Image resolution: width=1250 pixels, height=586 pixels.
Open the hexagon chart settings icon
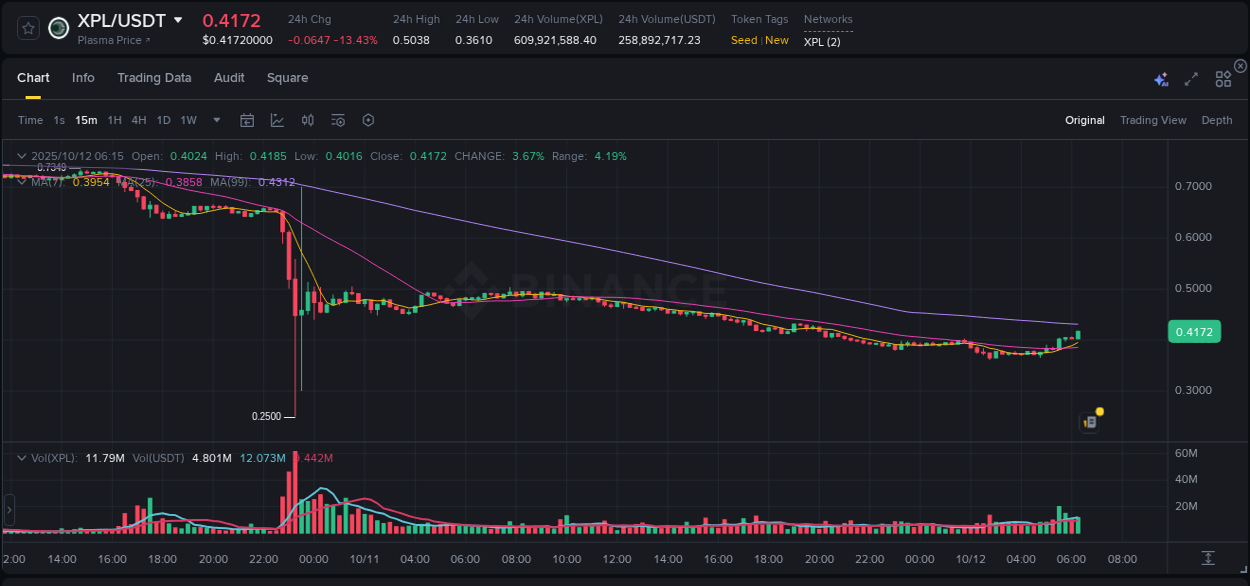point(368,120)
